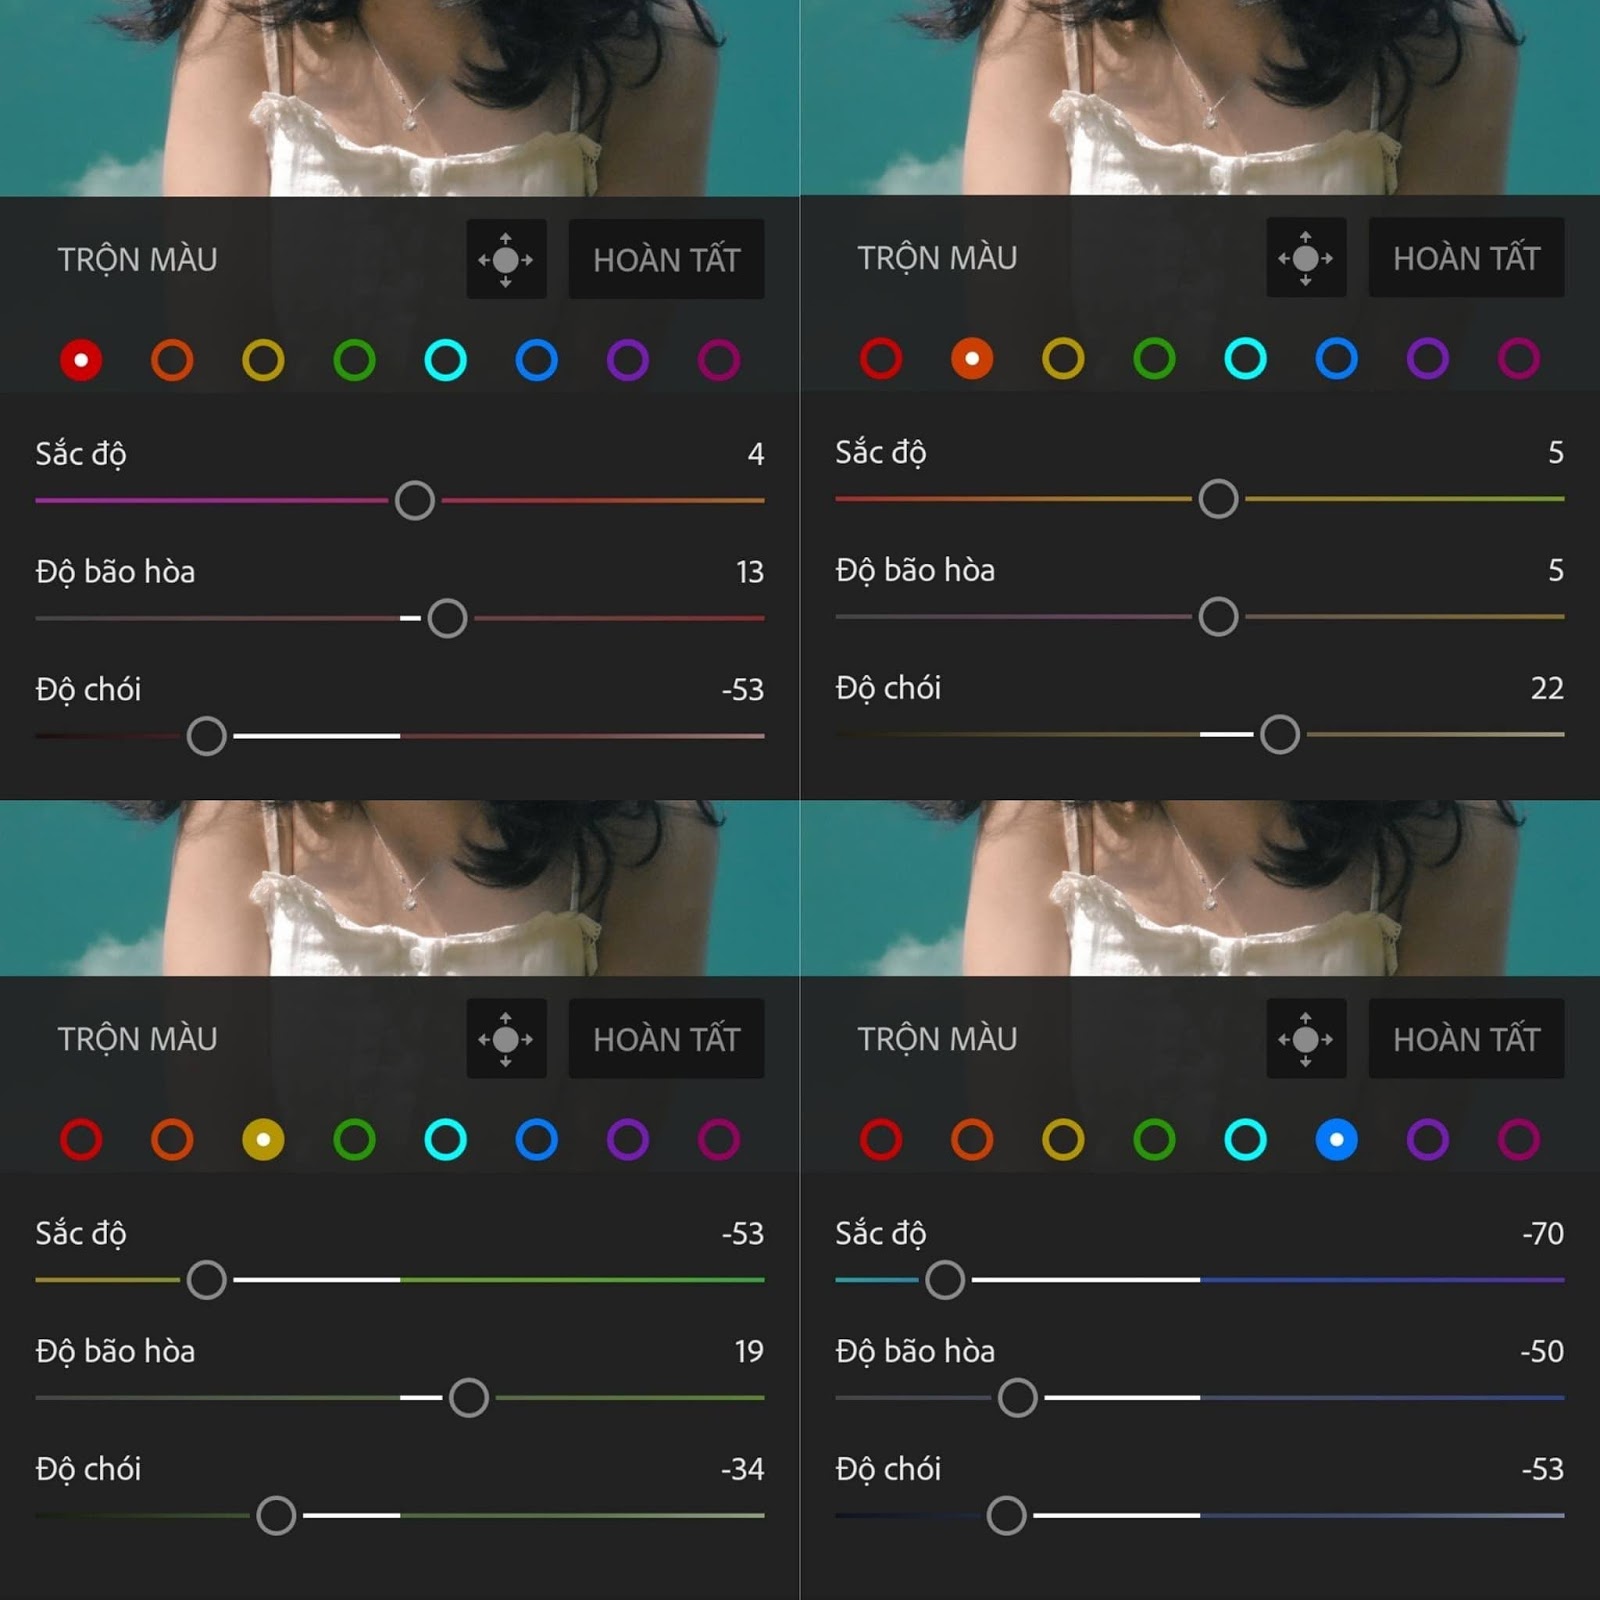Viewport: 1600px width, 1600px height.
Task: Click blue Độ chói slider handle at -53
Action: tap(1006, 1515)
